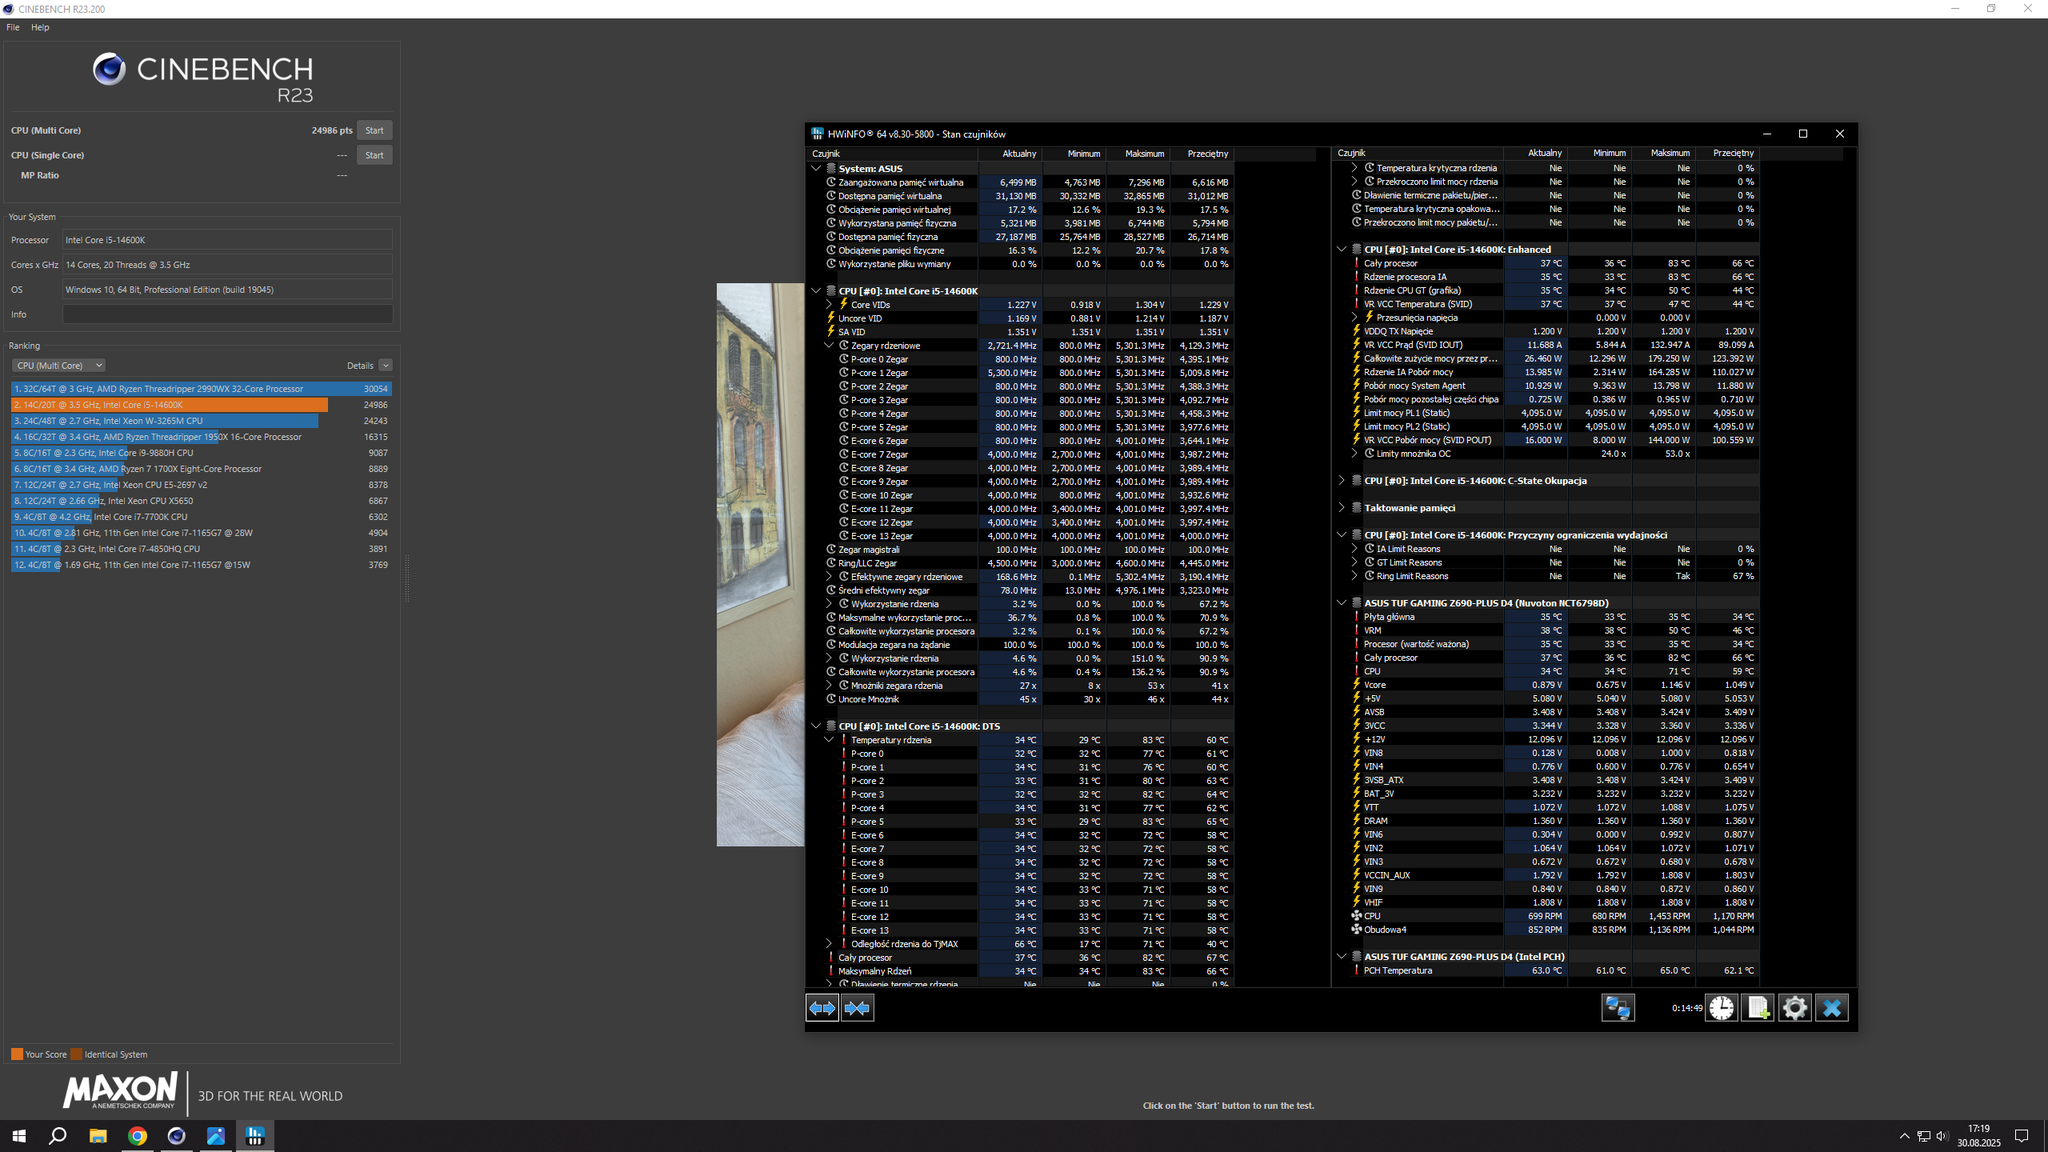Click HWiNFO icon in the taskbar
This screenshot has height=1152, width=2048.
(x=255, y=1136)
